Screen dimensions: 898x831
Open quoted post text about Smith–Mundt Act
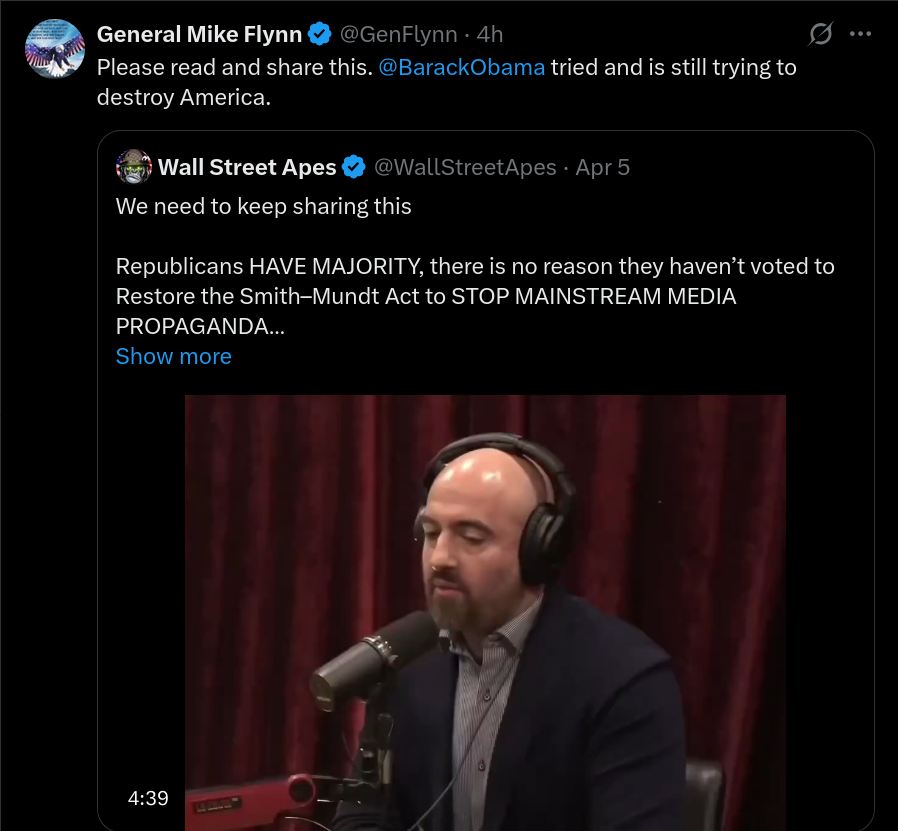click(x=475, y=296)
